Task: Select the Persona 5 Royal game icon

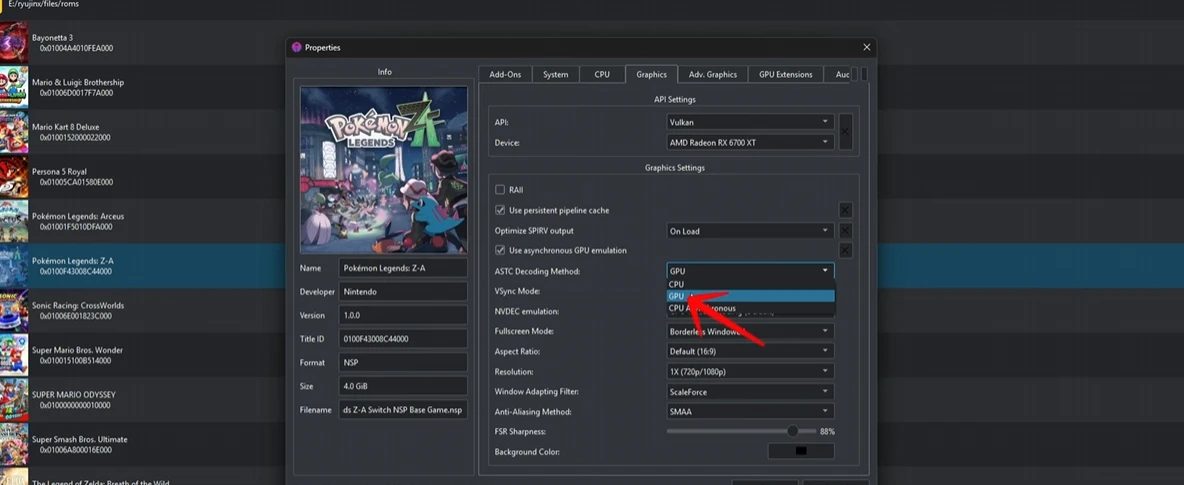Action: click(x=13, y=177)
